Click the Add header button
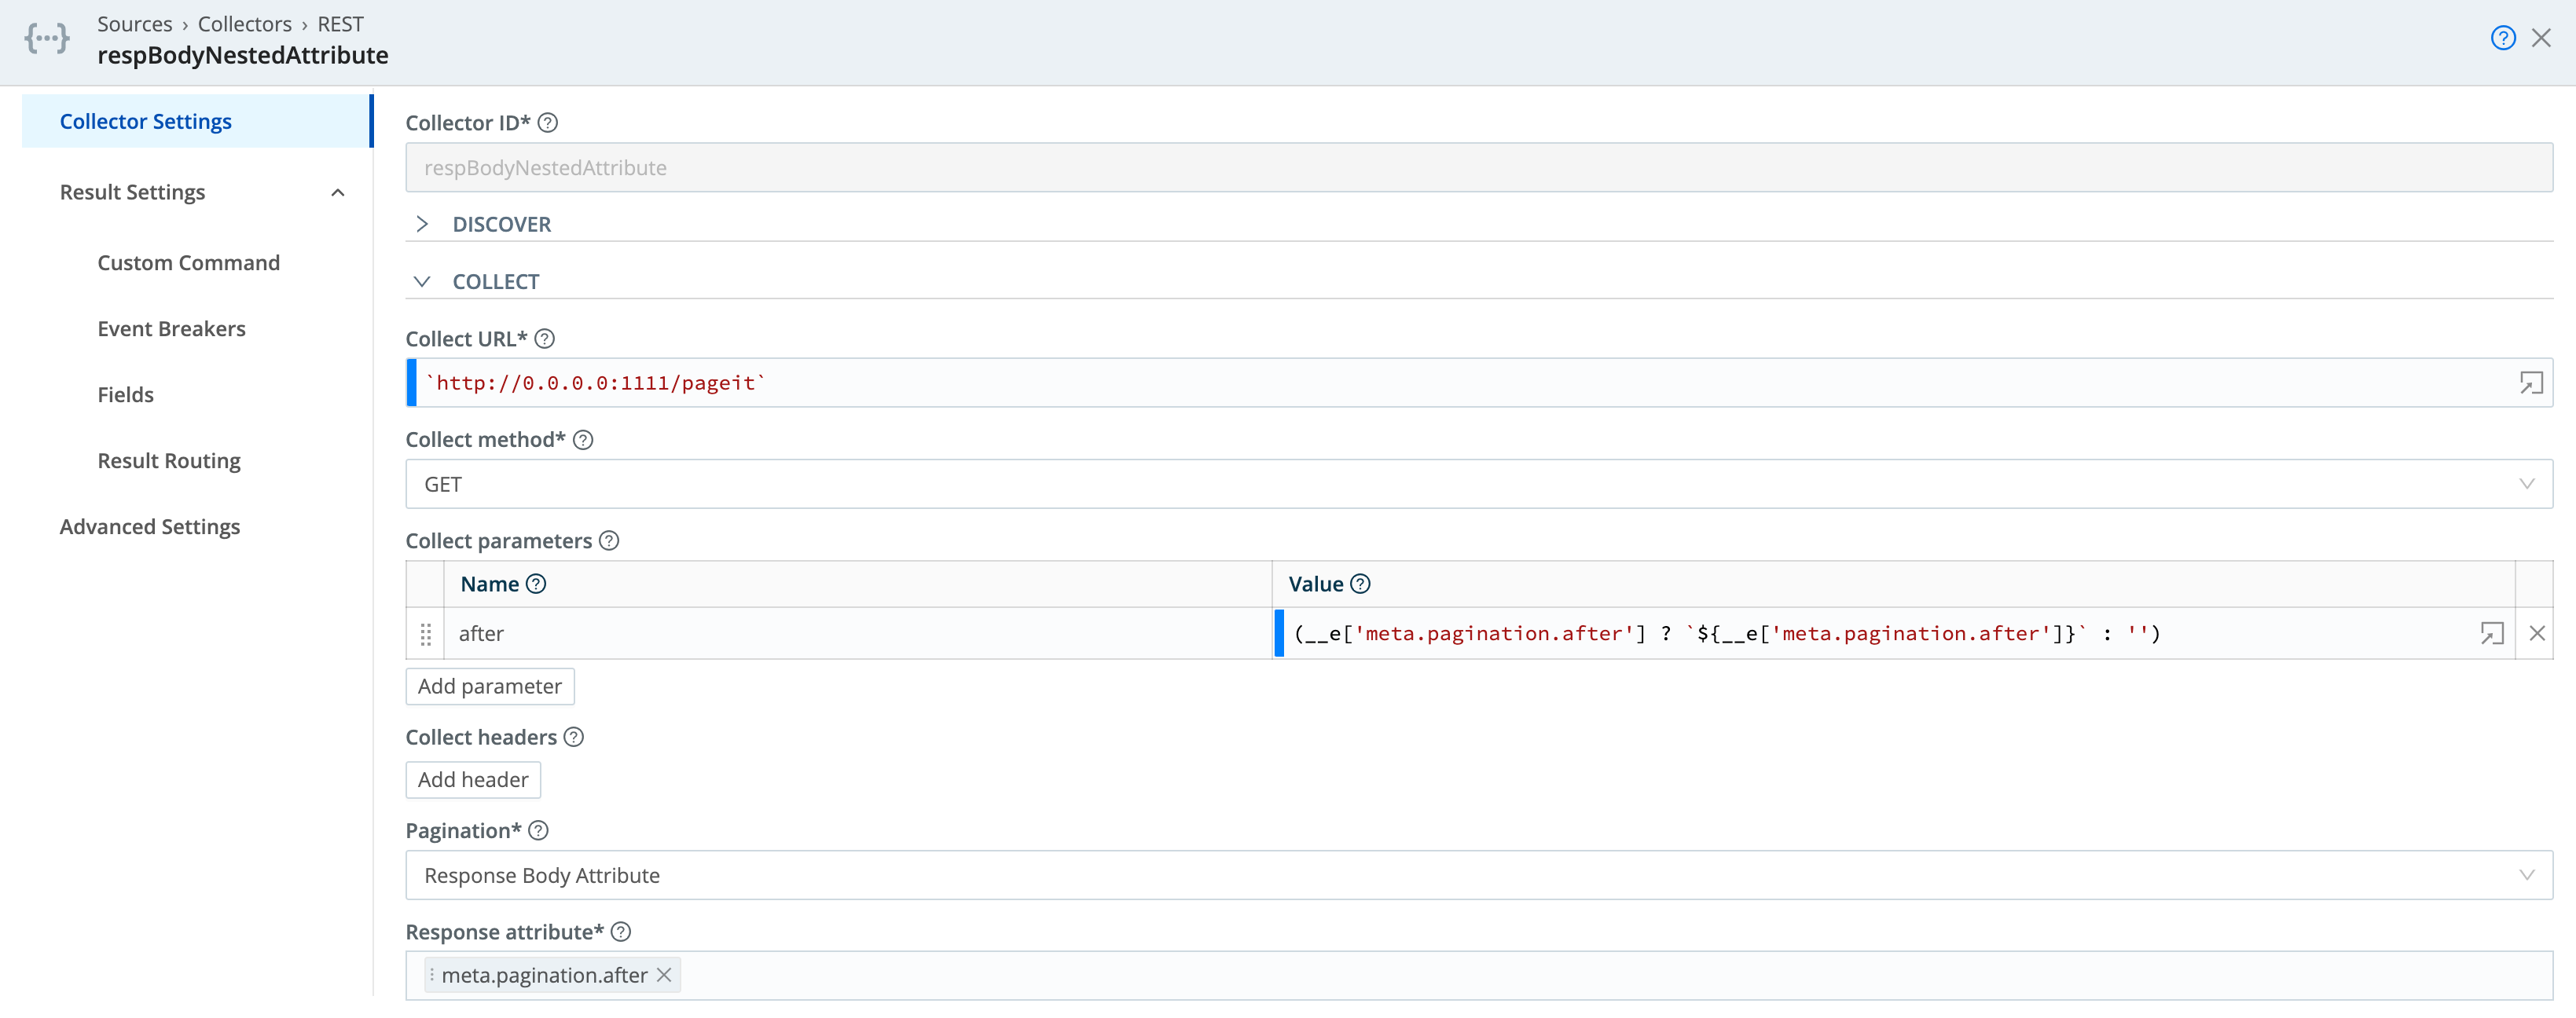Viewport: 2576px width, 1018px height. pyautogui.click(x=472, y=779)
